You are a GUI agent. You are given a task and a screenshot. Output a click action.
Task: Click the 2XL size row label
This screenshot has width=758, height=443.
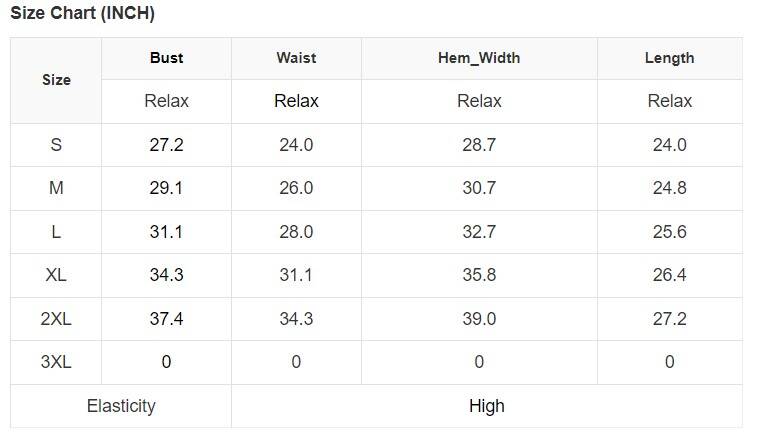(56, 319)
